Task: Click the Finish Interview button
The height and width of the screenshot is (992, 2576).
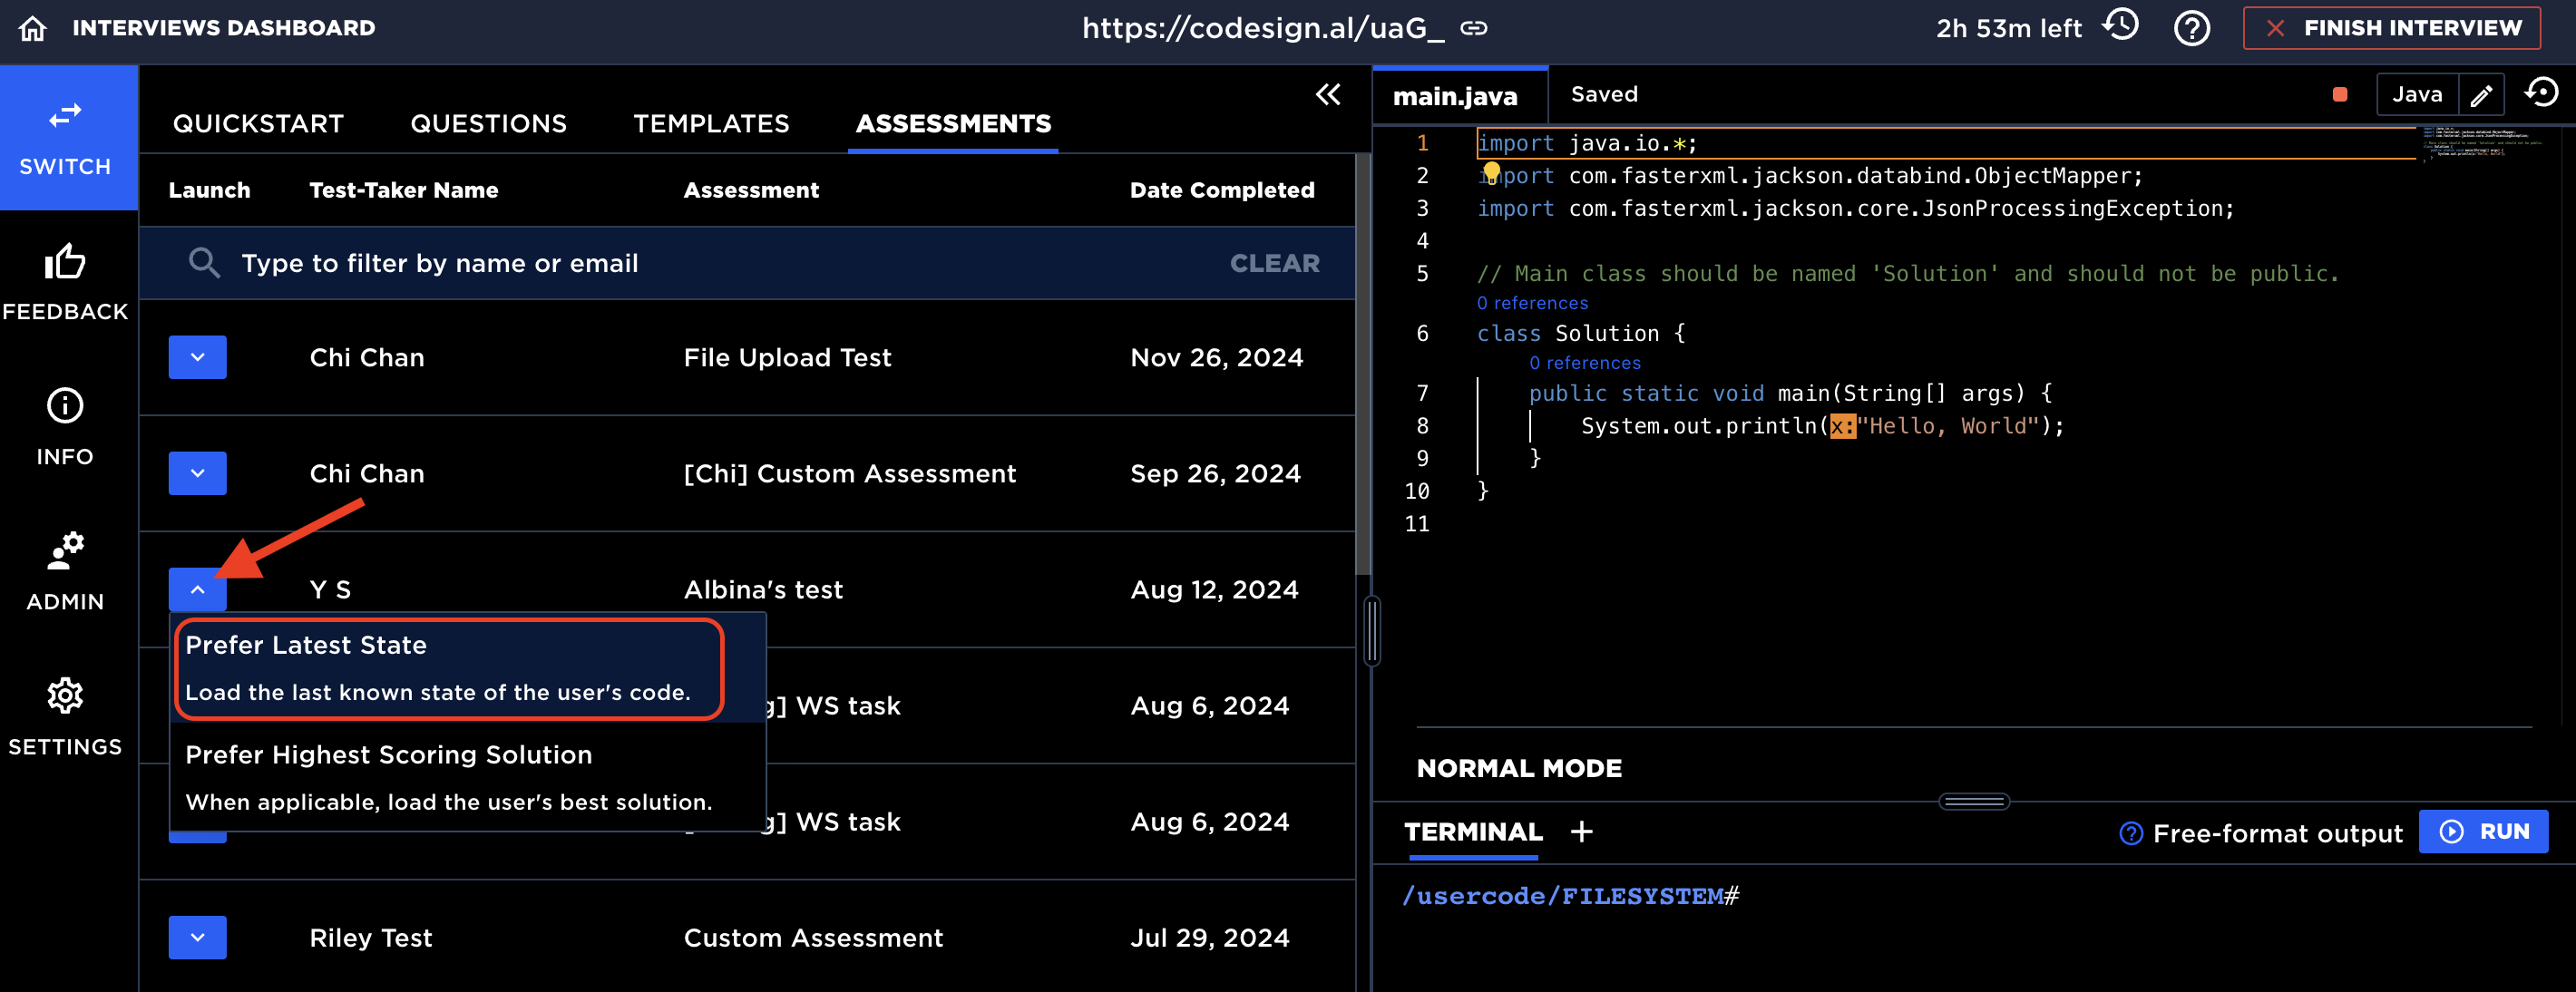Action: tap(2391, 28)
